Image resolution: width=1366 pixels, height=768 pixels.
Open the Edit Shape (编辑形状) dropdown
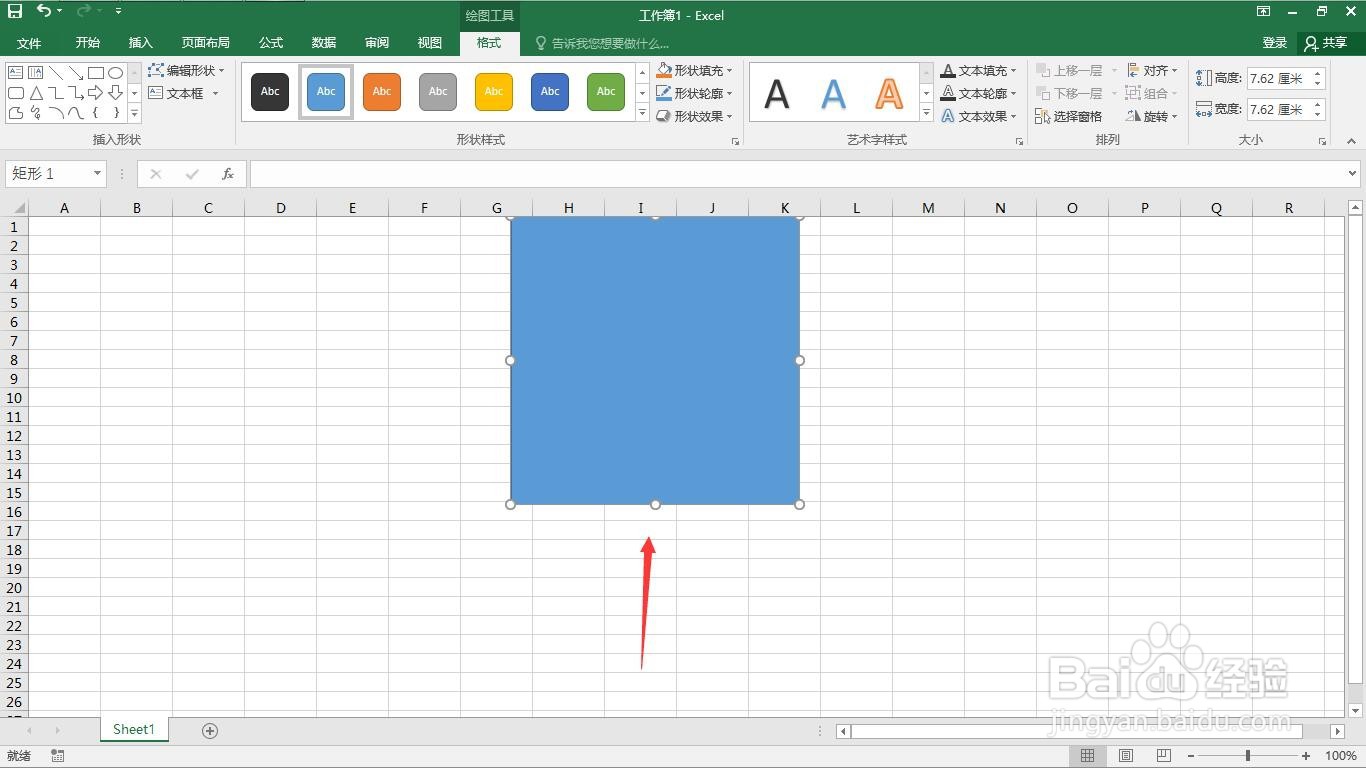[x=187, y=71]
